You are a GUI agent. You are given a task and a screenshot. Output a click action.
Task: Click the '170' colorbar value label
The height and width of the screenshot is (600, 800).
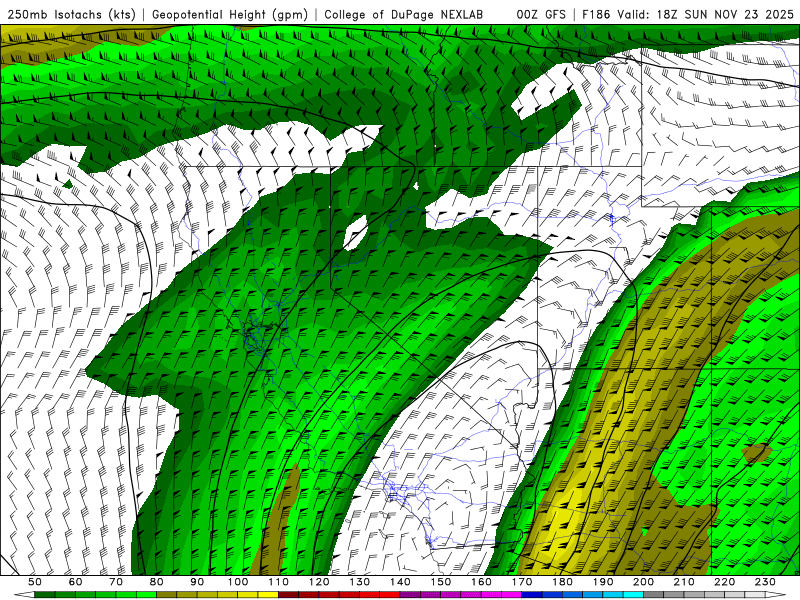click(x=522, y=582)
